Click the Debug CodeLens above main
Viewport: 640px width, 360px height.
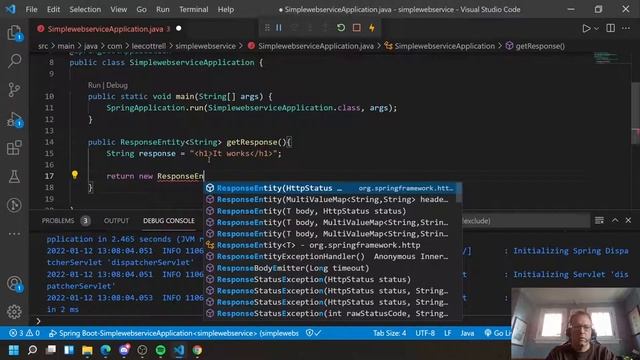[x=117, y=85]
